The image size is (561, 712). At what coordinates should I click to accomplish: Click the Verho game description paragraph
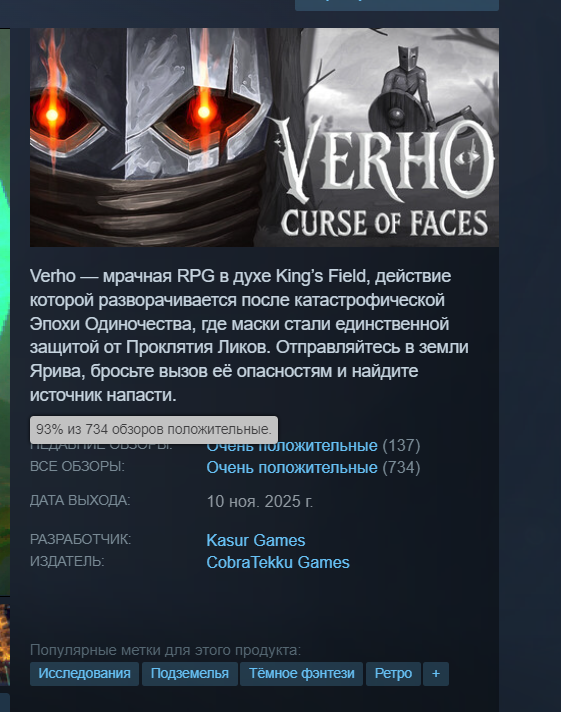[249, 335]
